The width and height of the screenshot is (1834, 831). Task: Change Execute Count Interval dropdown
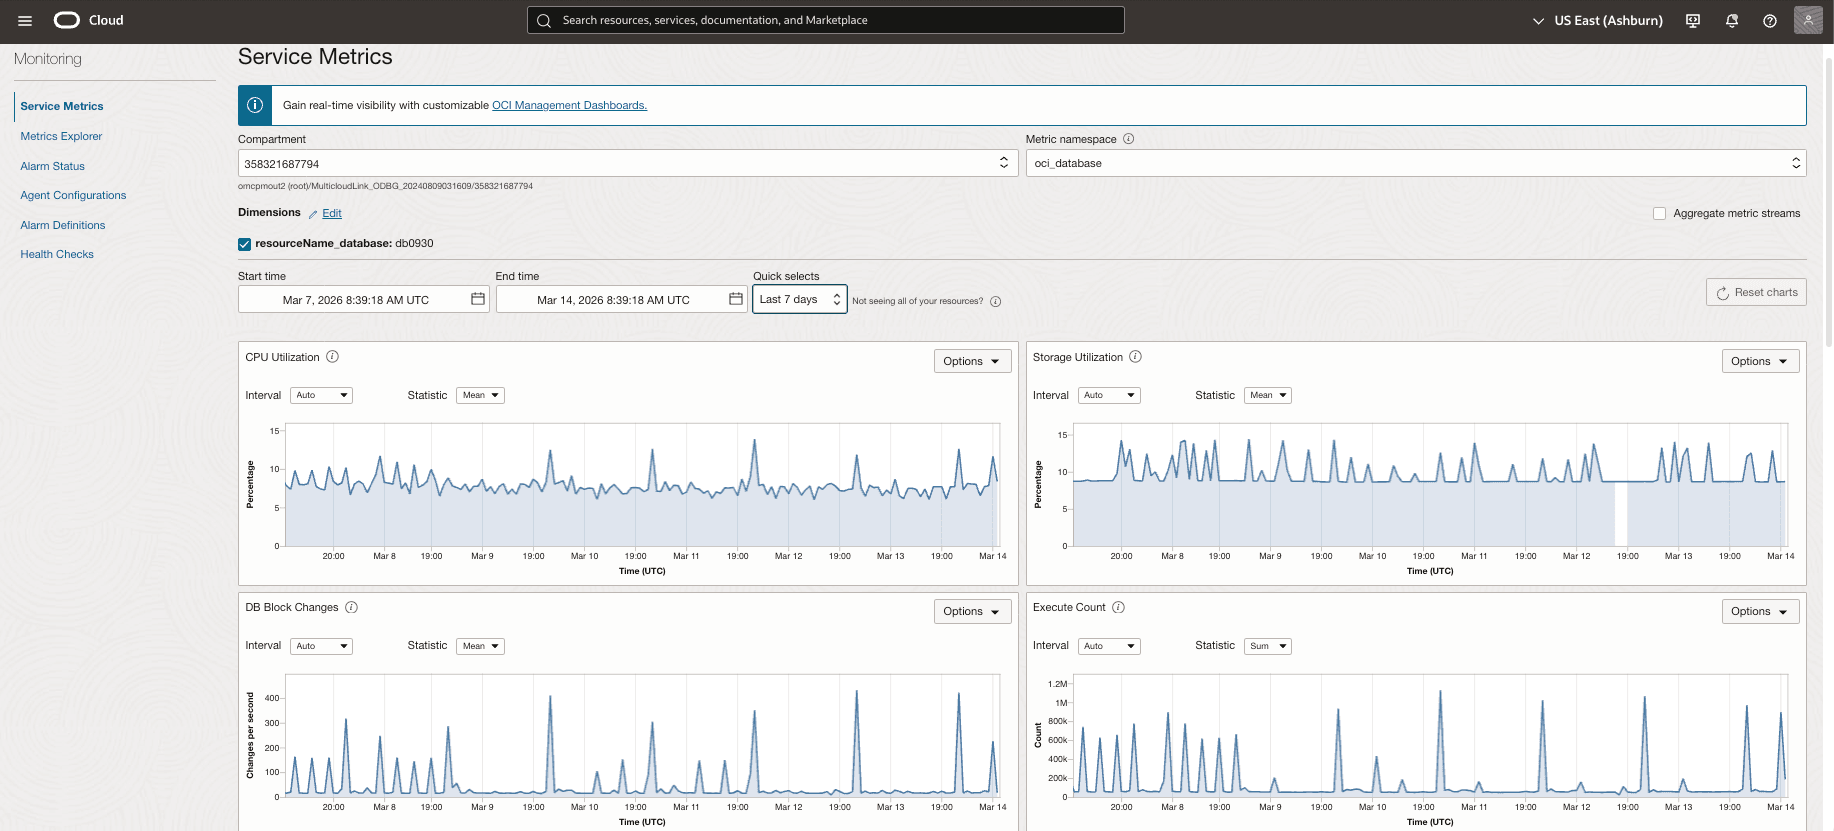click(x=1110, y=646)
